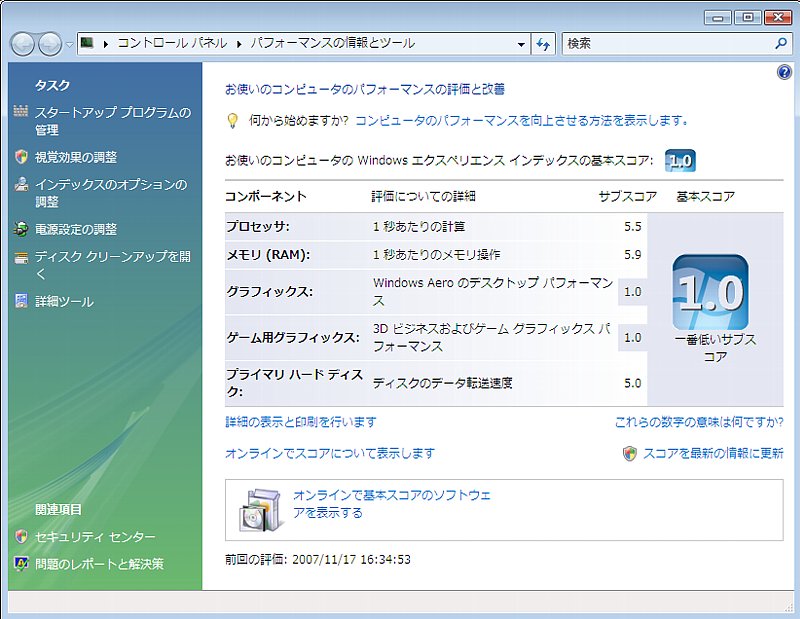Click the blue help question mark icon
Viewport: 800px width, 619px height.
pos(784,72)
